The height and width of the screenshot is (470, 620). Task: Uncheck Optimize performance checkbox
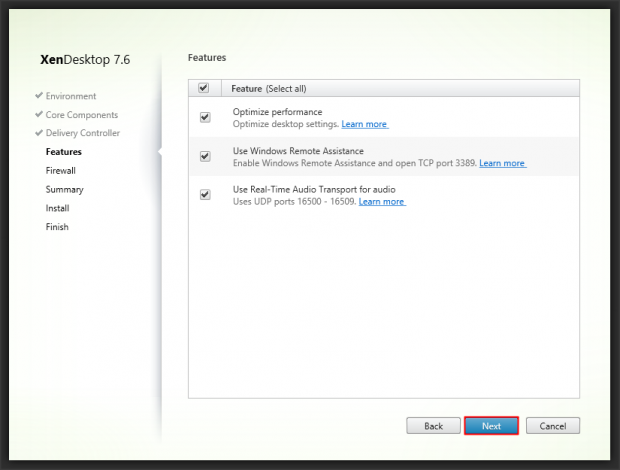(205, 117)
